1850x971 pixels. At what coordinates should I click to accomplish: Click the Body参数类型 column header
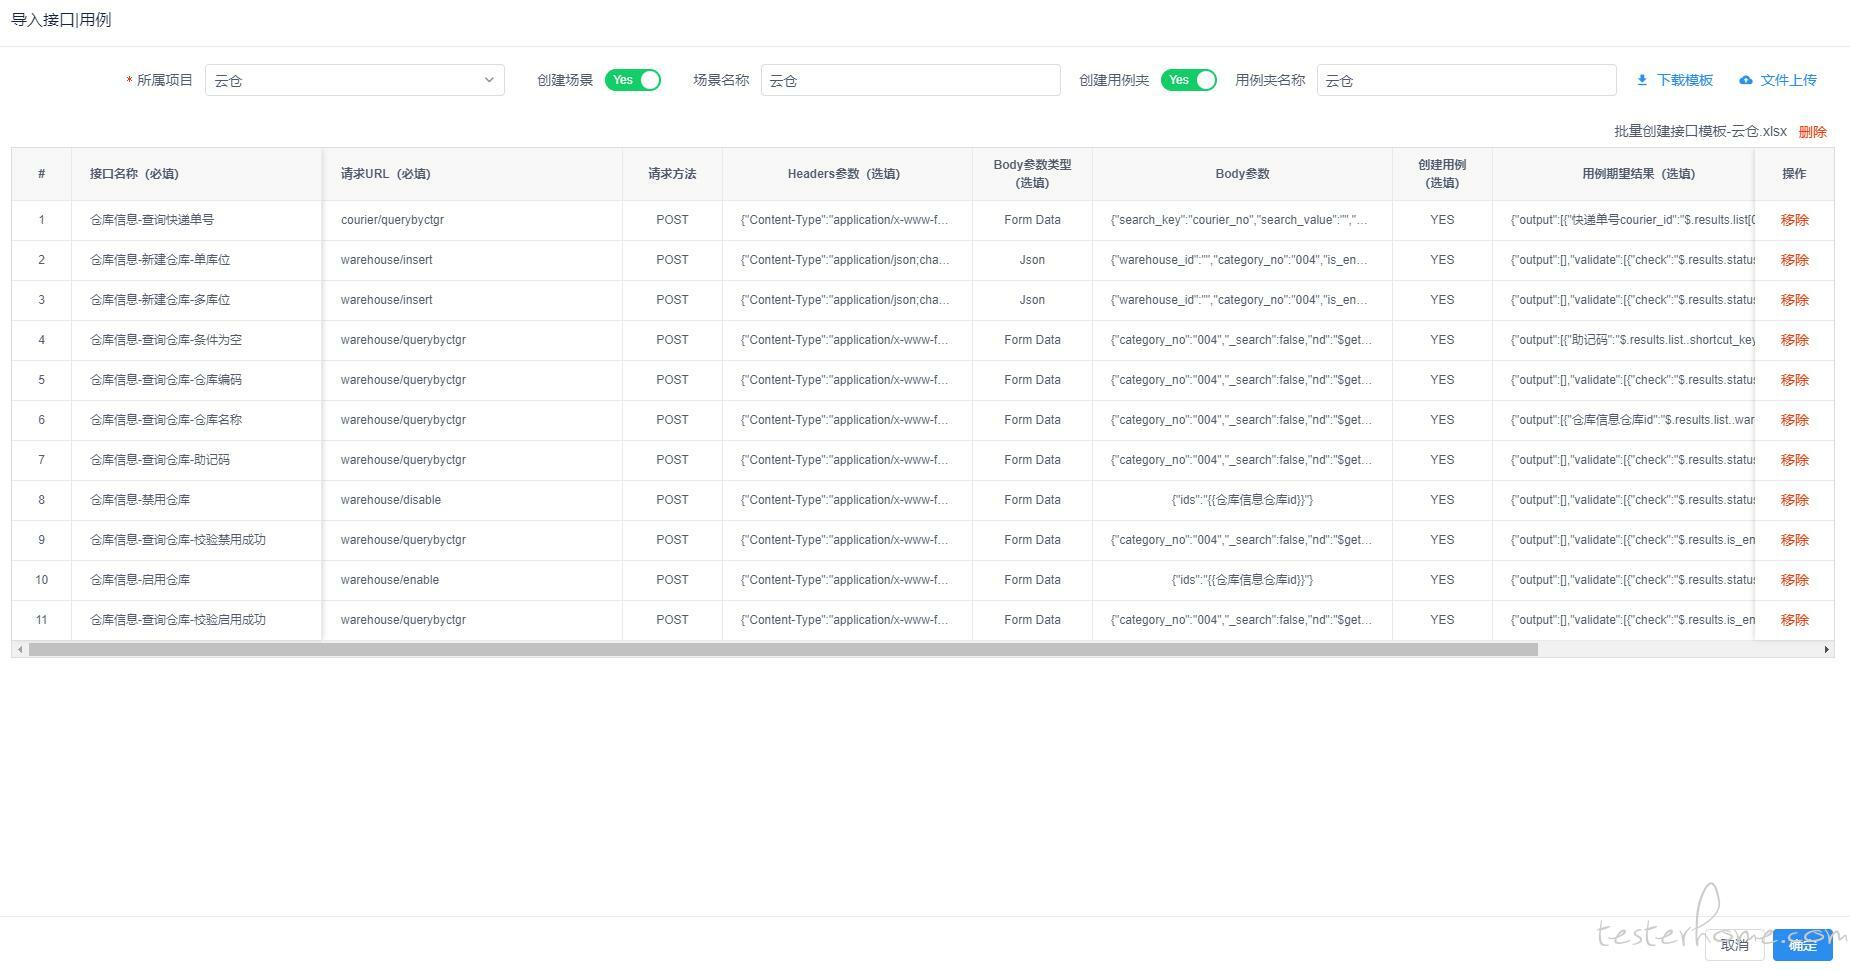[1032, 174]
